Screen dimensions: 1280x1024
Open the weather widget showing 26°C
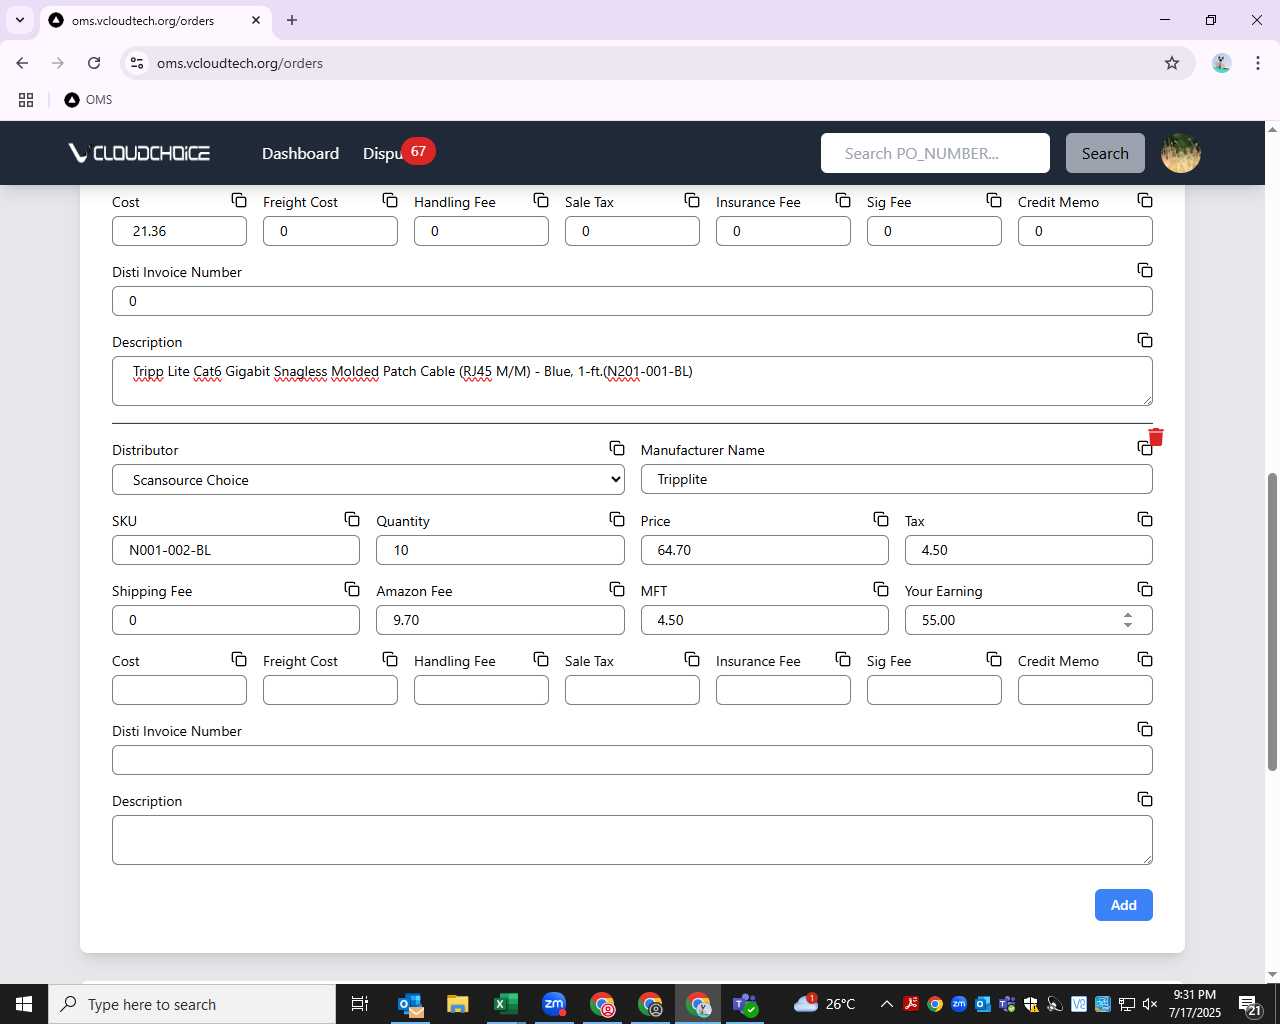tap(826, 1004)
